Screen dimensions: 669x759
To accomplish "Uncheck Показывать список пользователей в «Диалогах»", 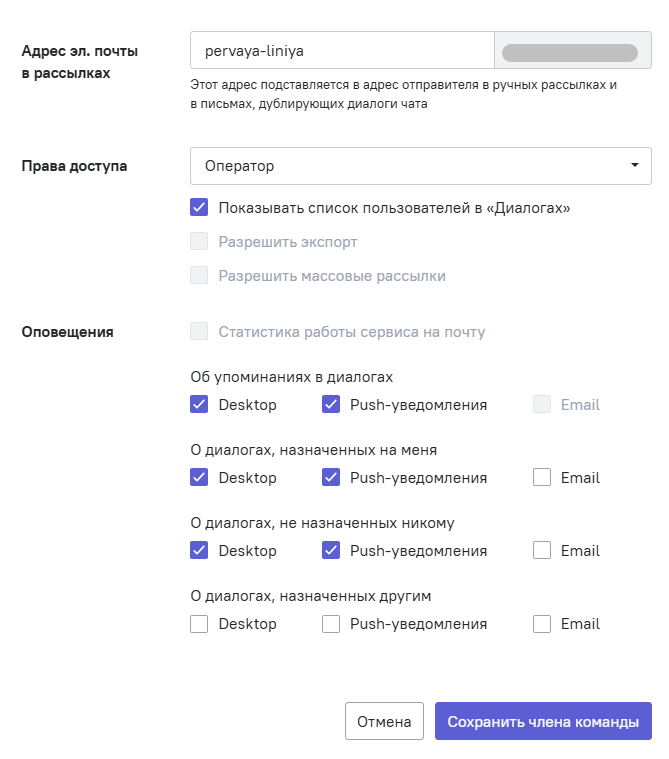I will click(199, 208).
